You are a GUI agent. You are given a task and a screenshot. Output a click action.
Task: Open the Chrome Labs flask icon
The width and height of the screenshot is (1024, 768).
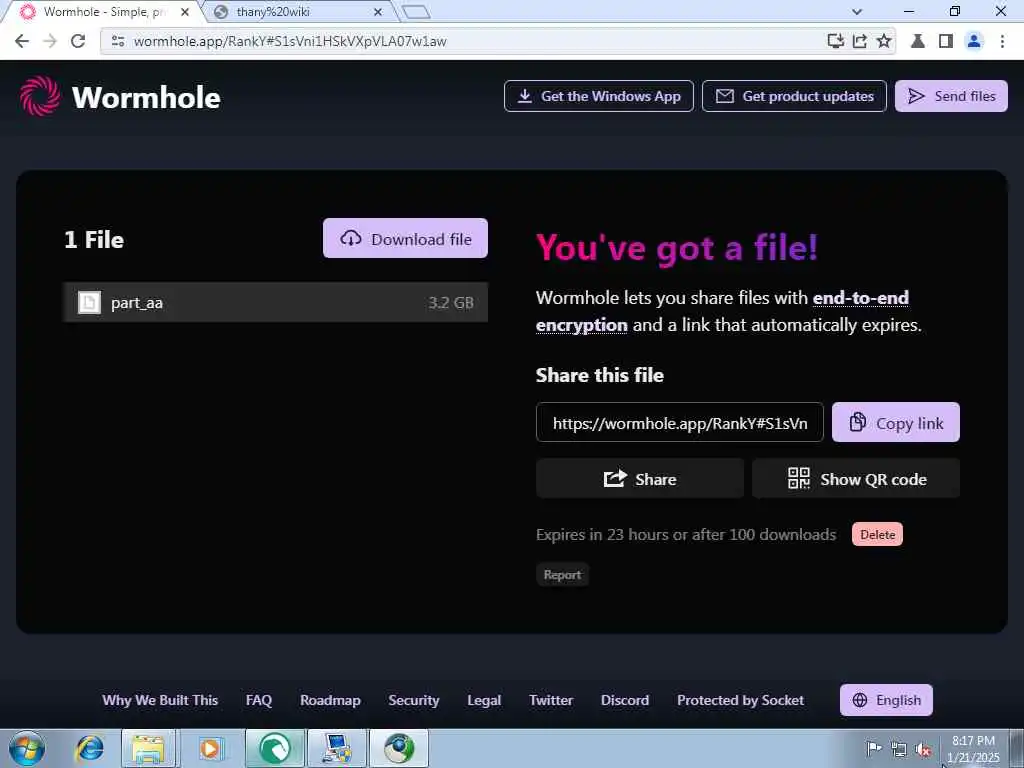(x=918, y=41)
